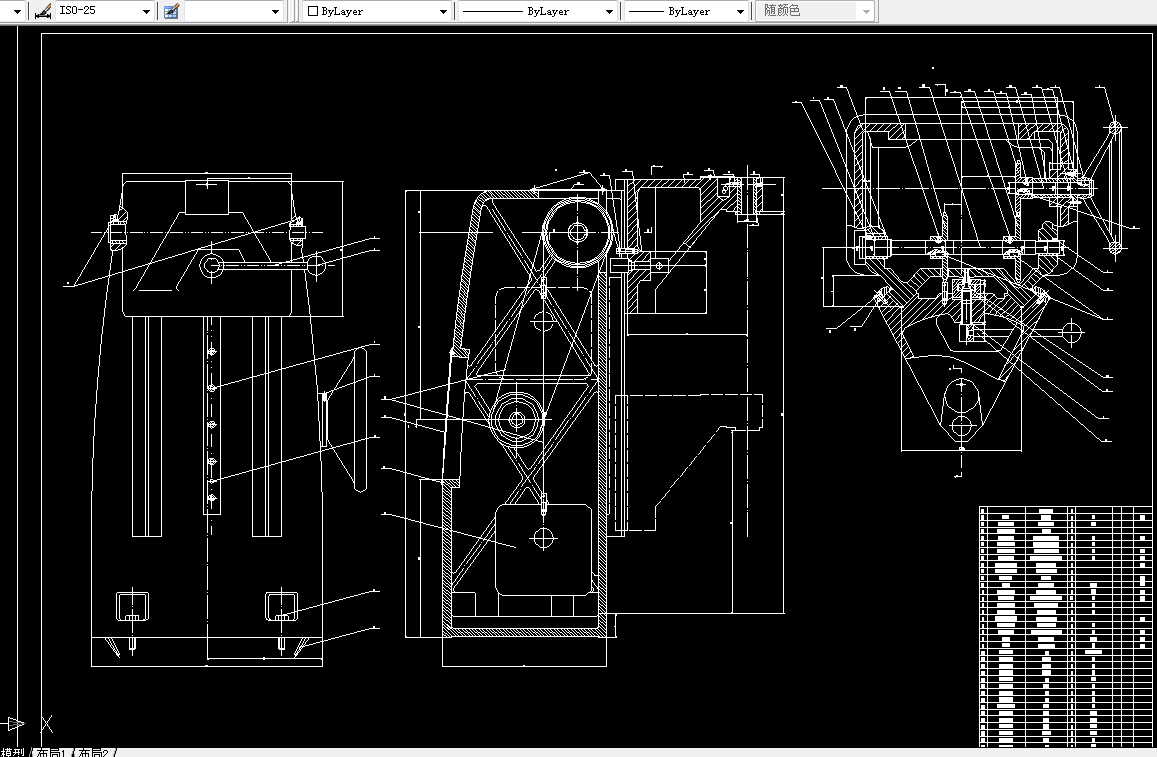Switch to the 布局1 layout tab

52,753
